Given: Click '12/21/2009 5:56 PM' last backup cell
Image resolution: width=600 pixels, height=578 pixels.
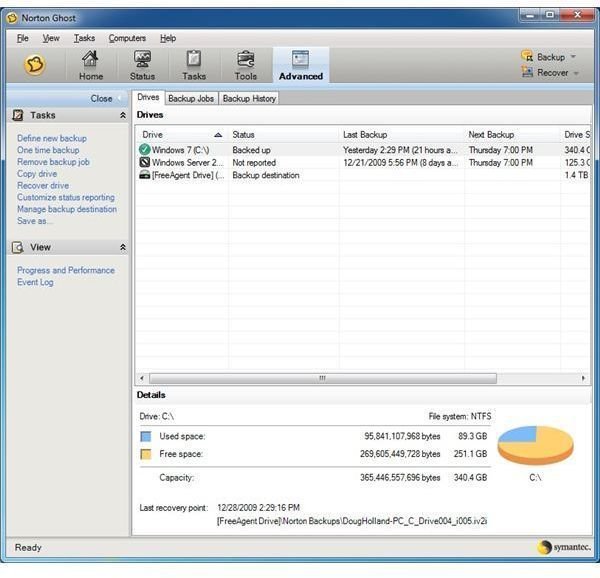Looking at the screenshot, I should [400, 163].
